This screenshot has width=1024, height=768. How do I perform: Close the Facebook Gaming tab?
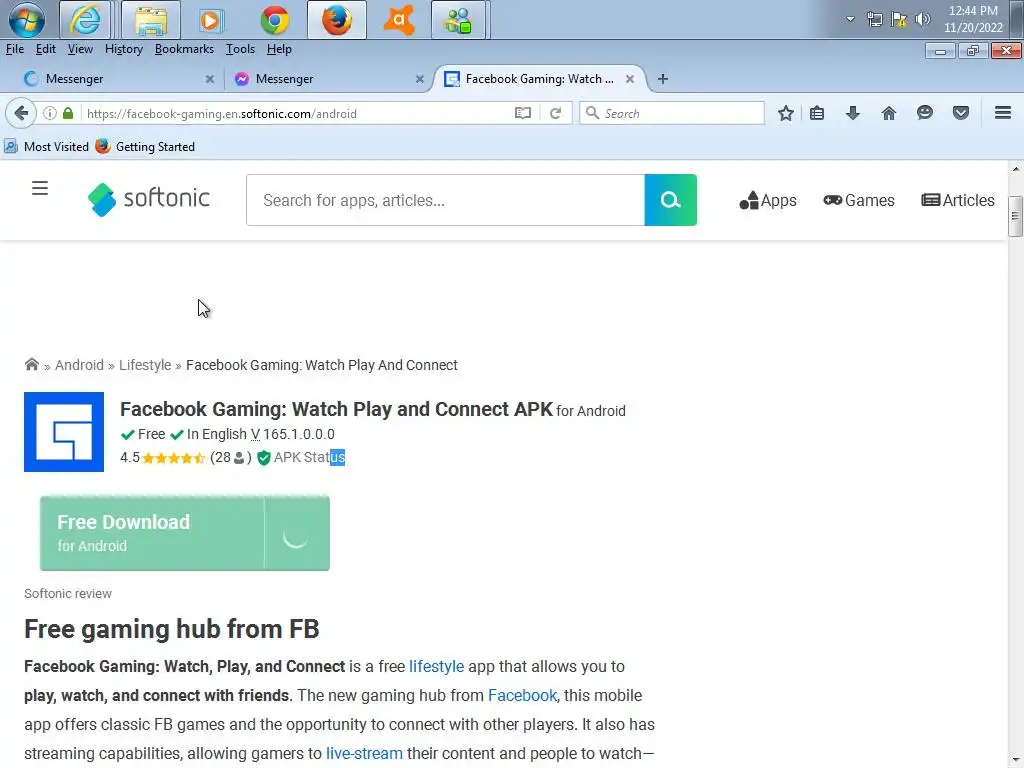[x=630, y=79]
